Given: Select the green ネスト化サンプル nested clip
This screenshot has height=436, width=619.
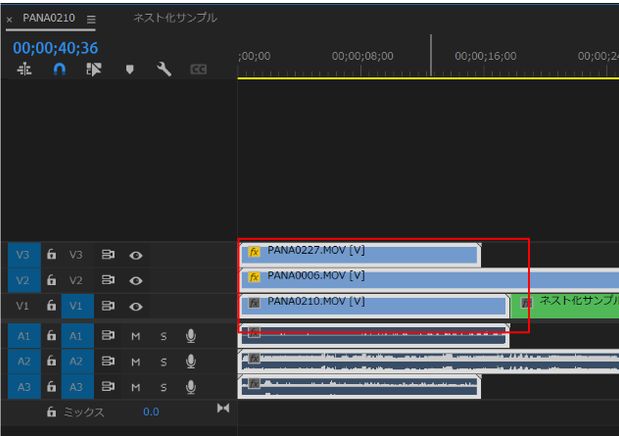Looking at the screenshot, I should (565, 305).
